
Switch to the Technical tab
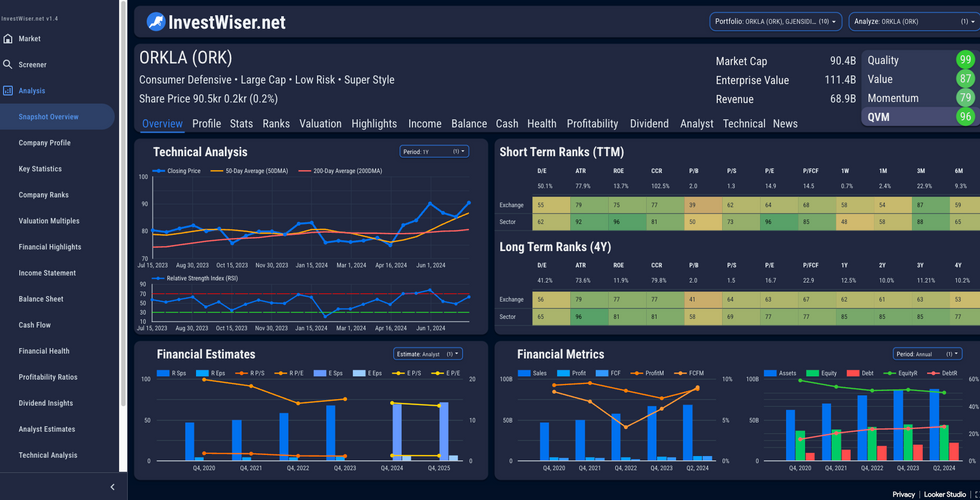744,124
